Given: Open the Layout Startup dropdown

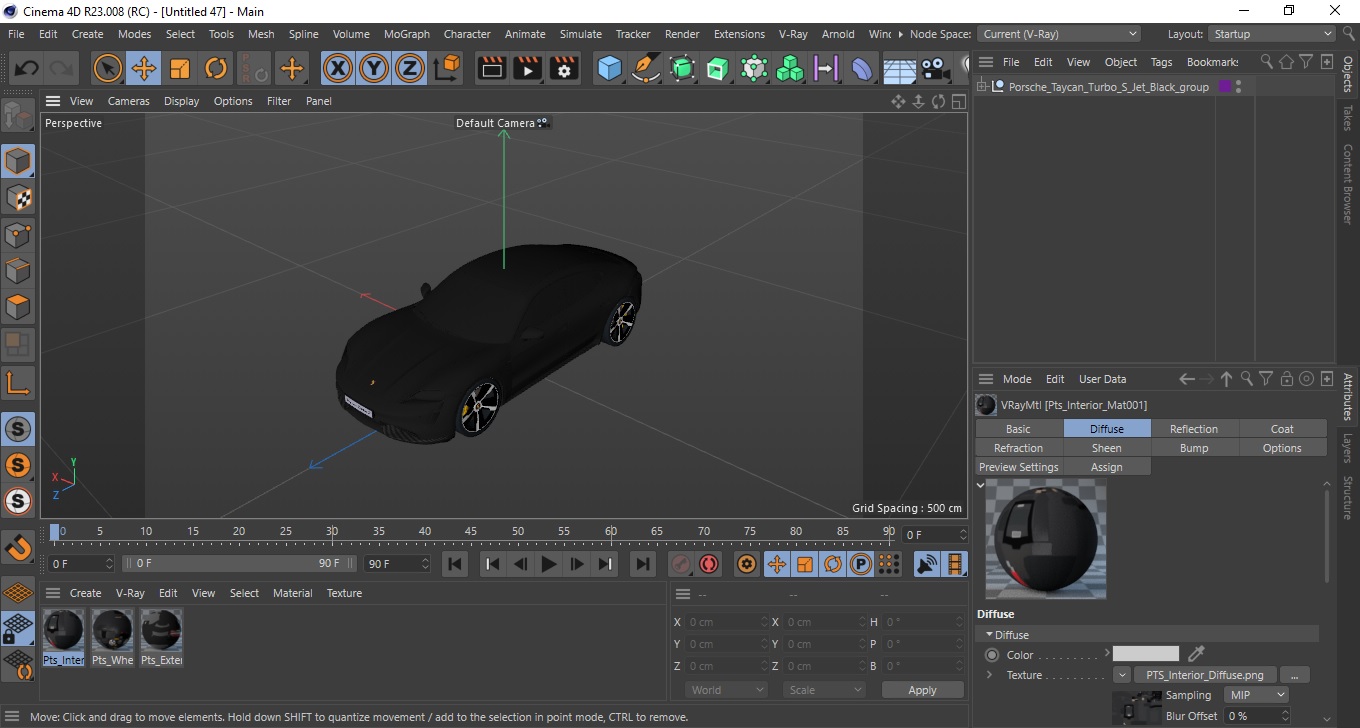Looking at the screenshot, I should coord(1271,34).
